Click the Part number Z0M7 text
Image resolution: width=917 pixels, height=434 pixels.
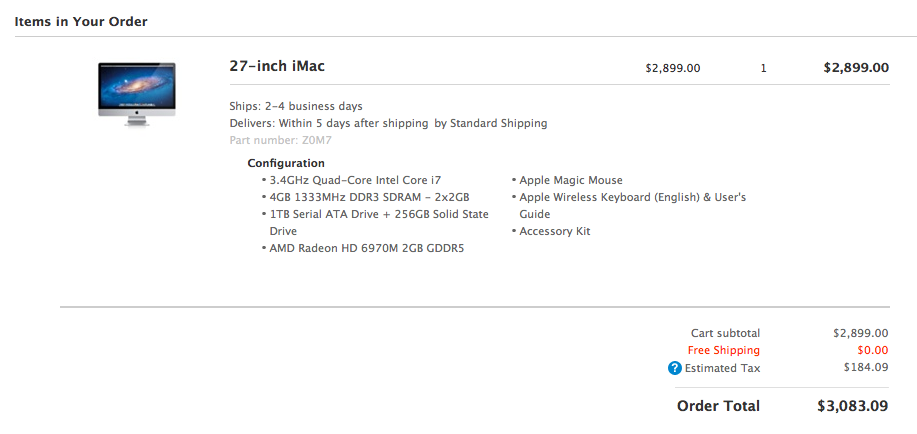pos(281,140)
